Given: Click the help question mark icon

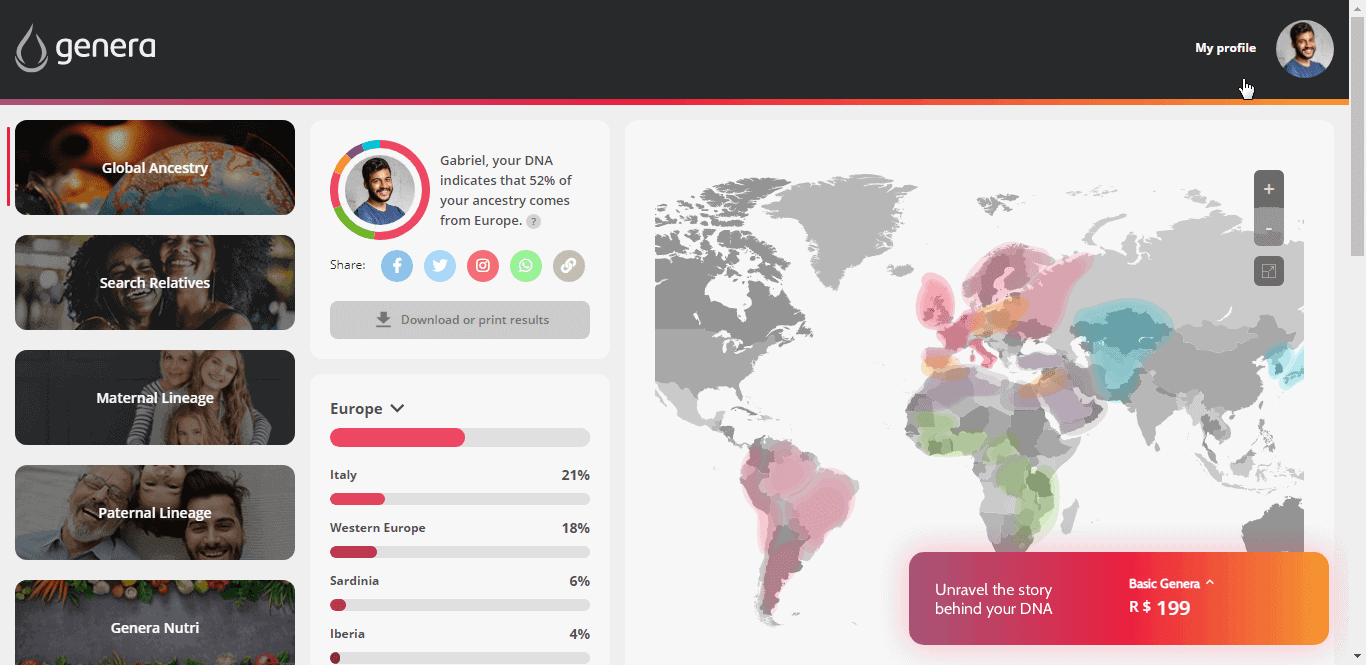Looking at the screenshot, I should (534, 222).
